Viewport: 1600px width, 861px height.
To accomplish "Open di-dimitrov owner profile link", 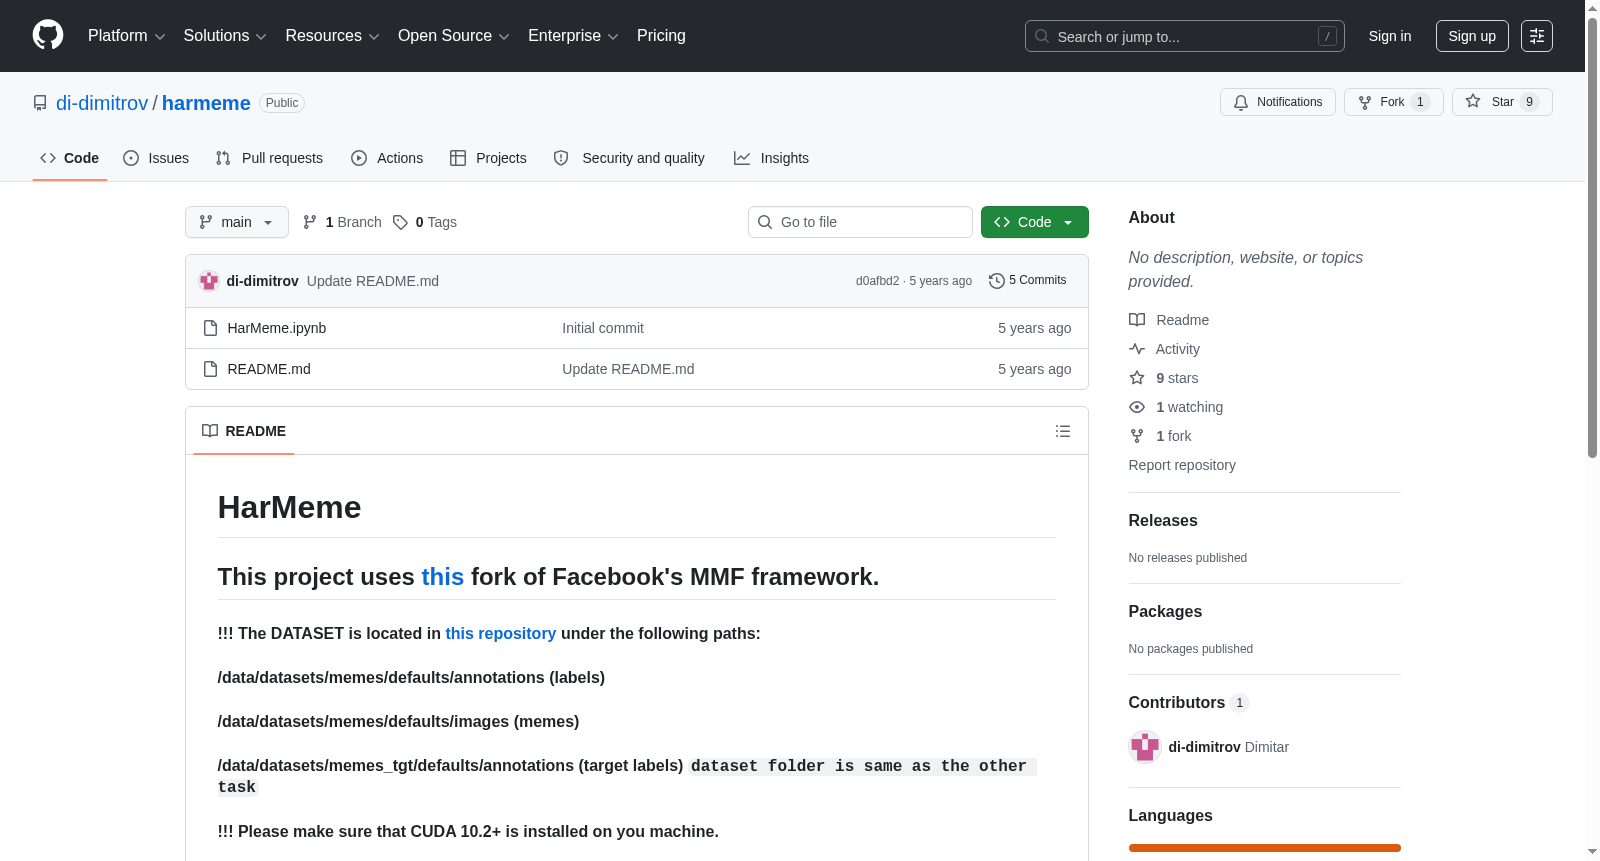I will [102, 103].
